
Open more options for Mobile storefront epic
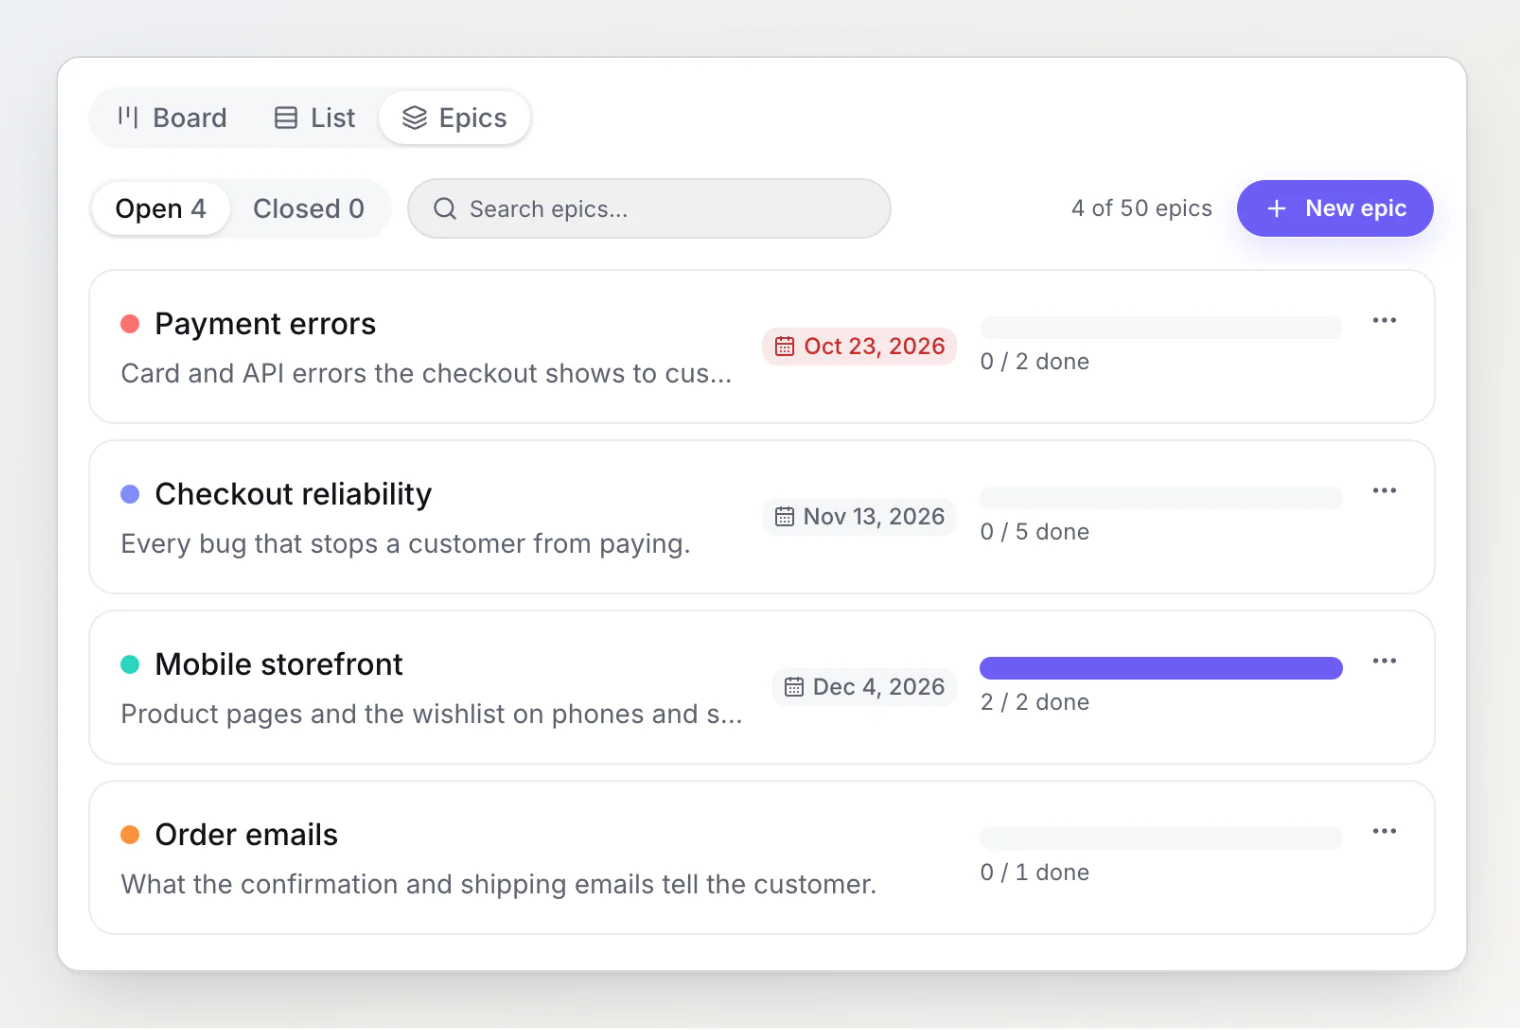[1384, 661]
